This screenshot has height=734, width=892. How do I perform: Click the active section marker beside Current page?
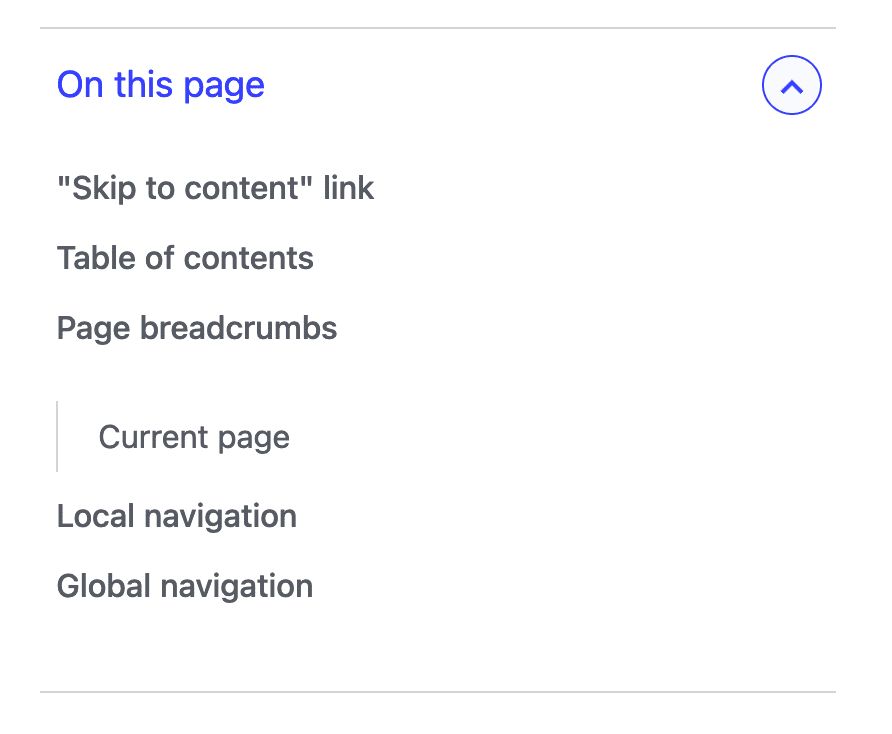(x=57, y=437)
